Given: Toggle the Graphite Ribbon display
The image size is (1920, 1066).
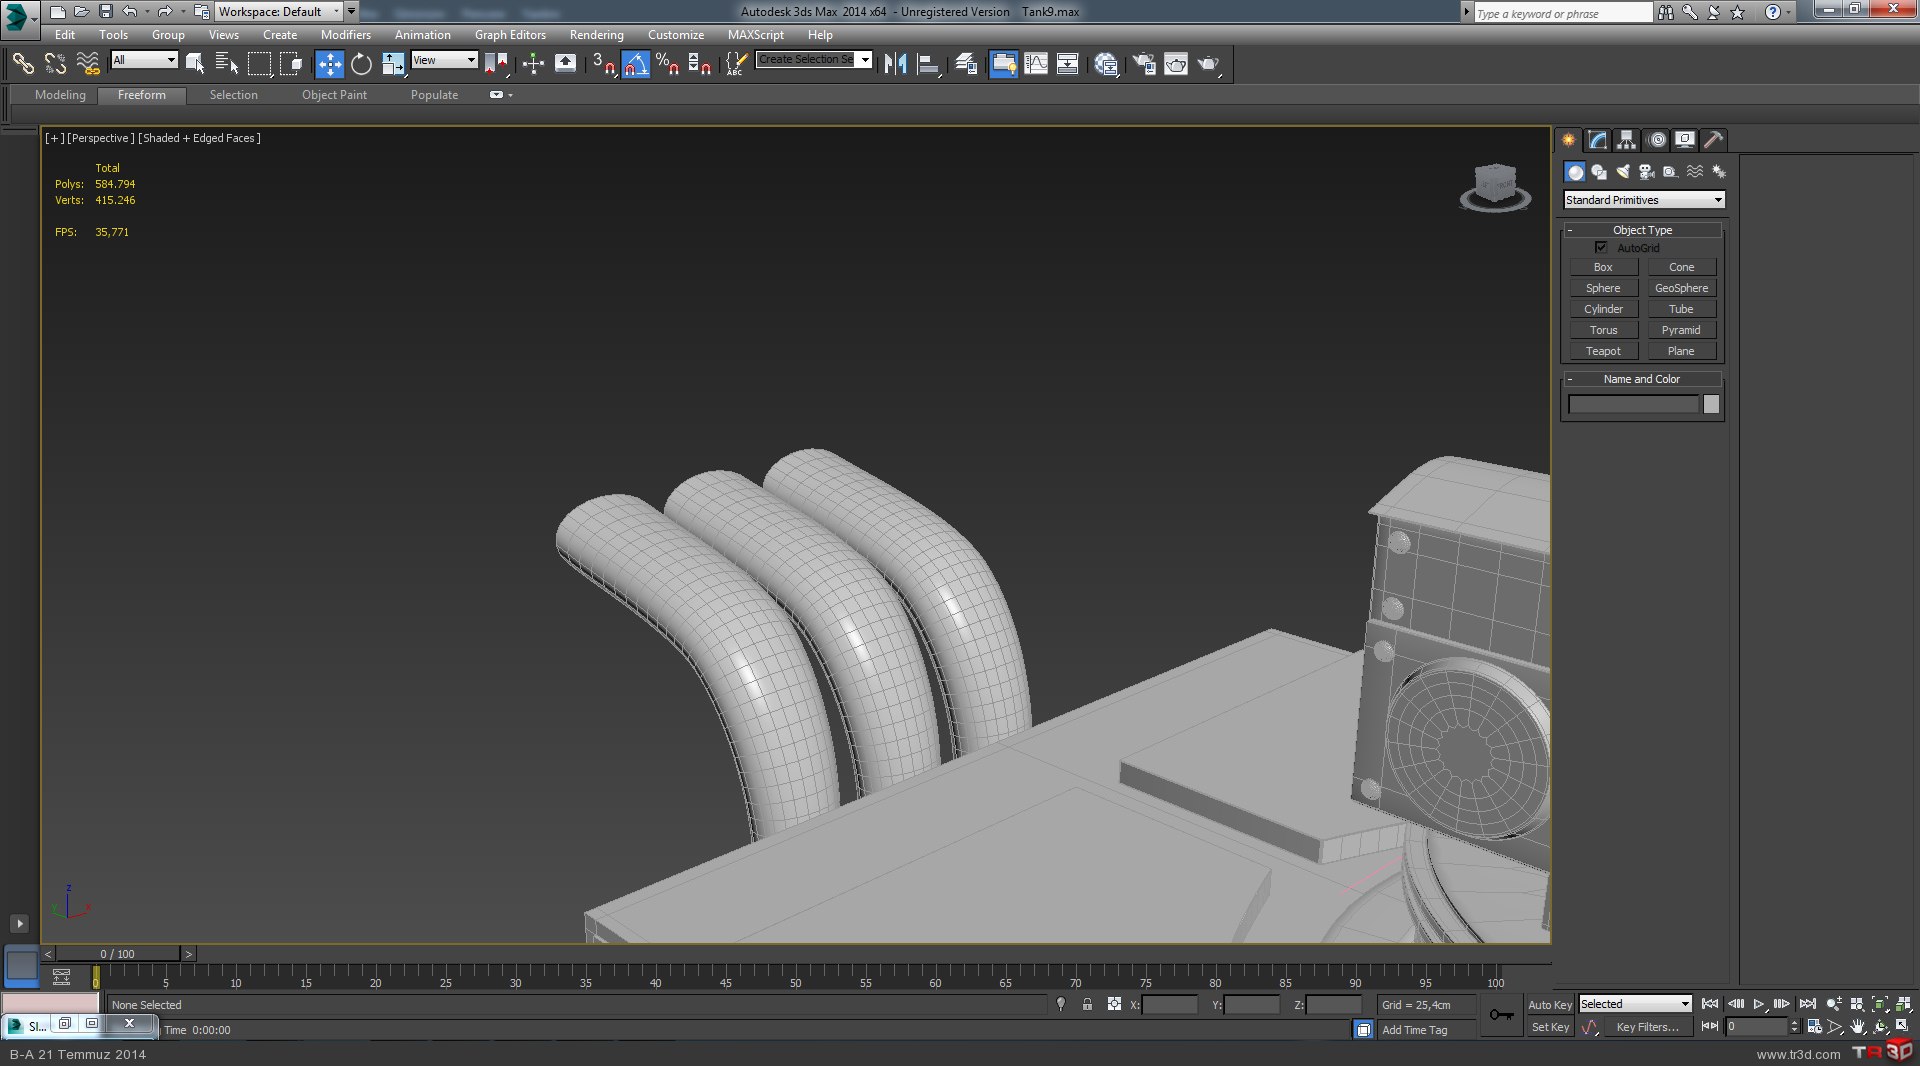Looking at the screenshot, I should click(1003, 64).
